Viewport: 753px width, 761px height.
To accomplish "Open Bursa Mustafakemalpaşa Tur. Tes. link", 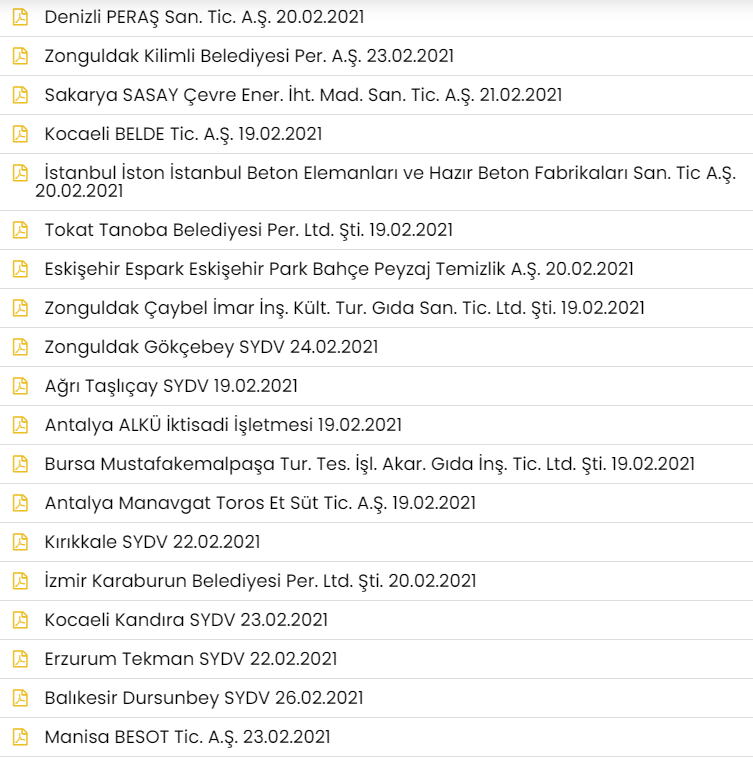I will [x=370, y=464].
